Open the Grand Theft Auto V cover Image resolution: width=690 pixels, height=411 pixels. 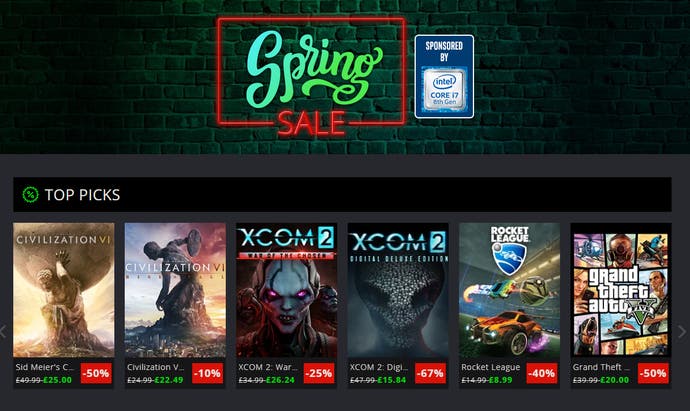(621, 290)
